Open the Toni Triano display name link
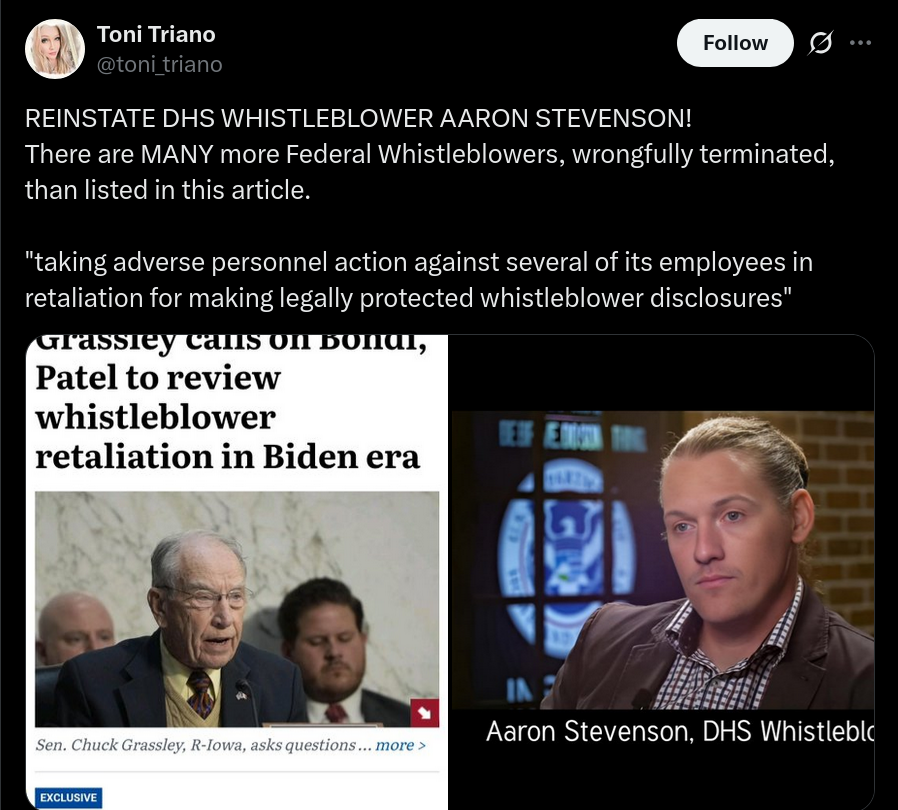This screenshot has height=810, width=898. [156, 34]
